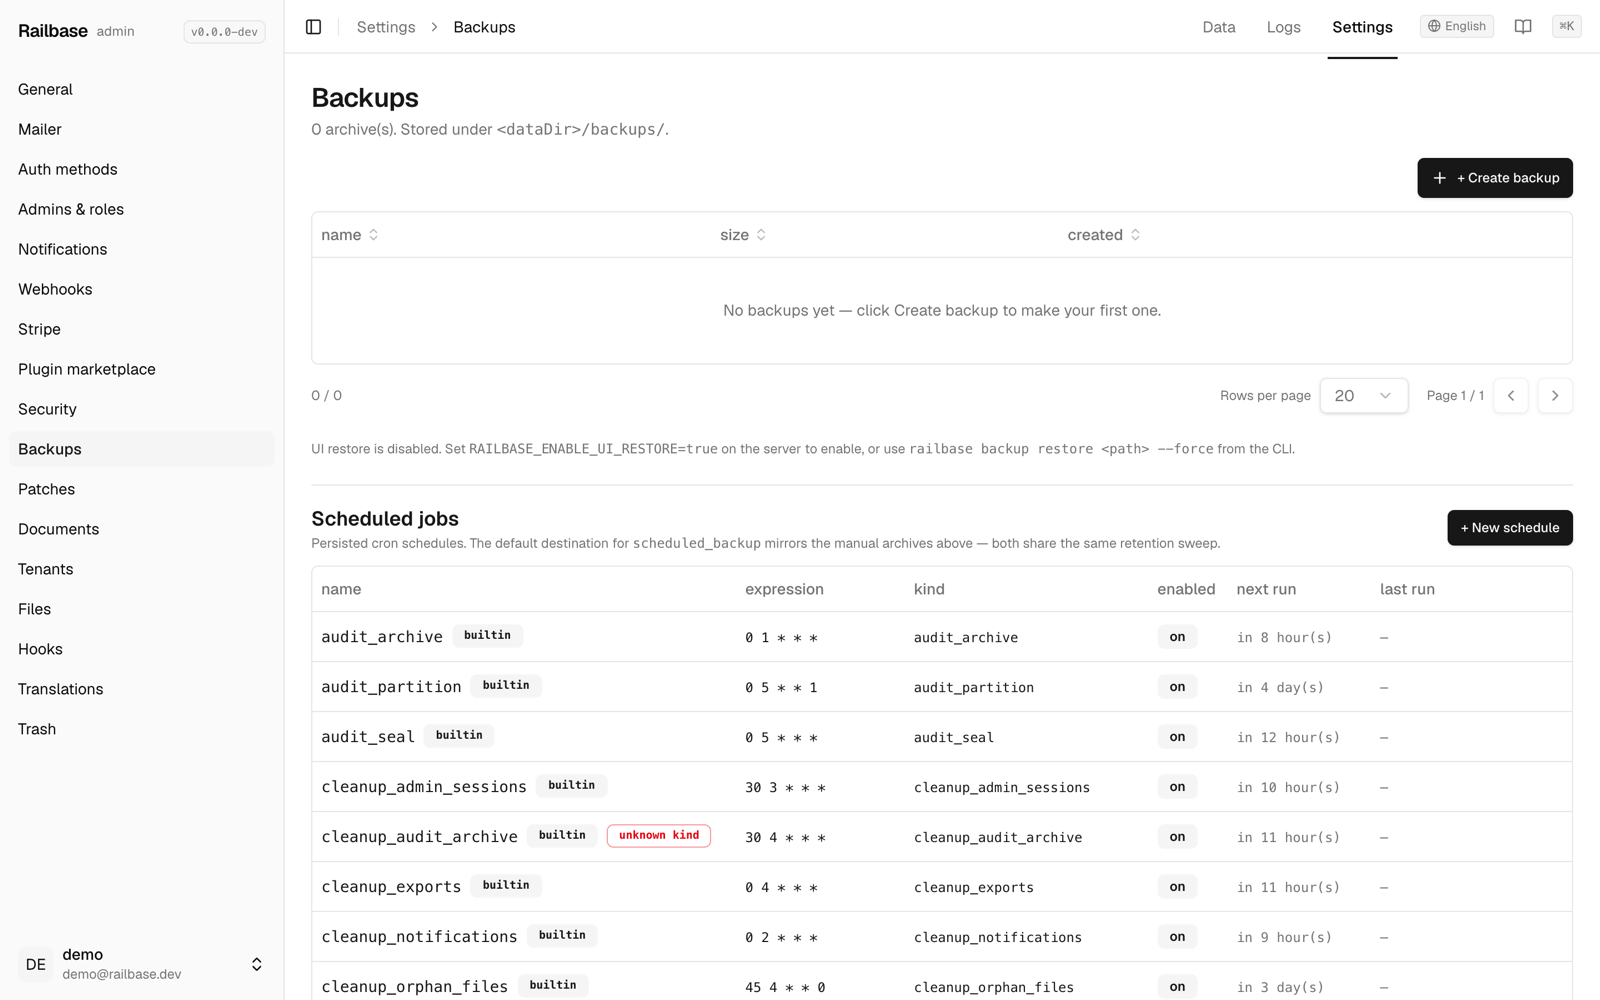Select the audit_partition job name
The width and height of the screenshot is (1600, 1000).
(x=391, y=687)
